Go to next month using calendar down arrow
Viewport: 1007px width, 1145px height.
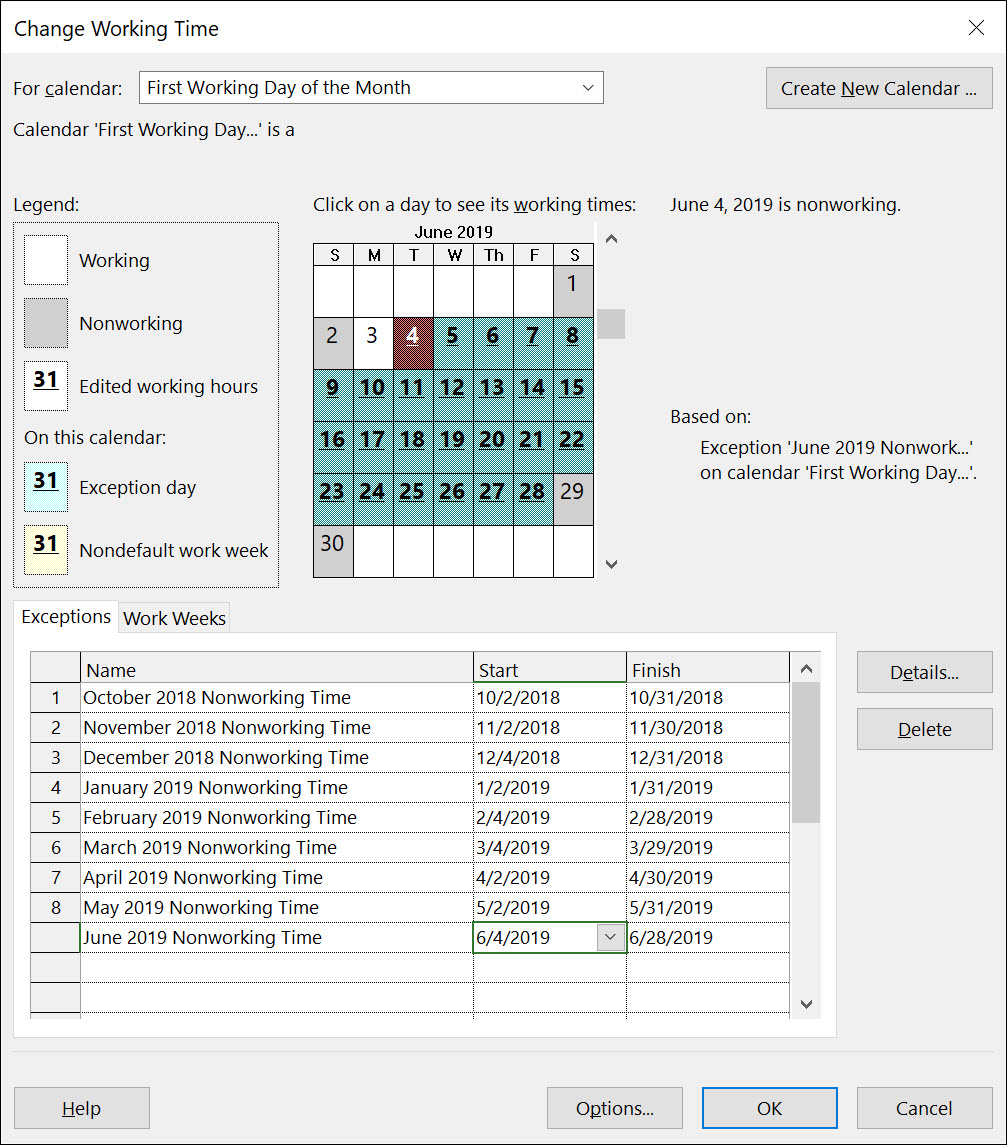612,564
